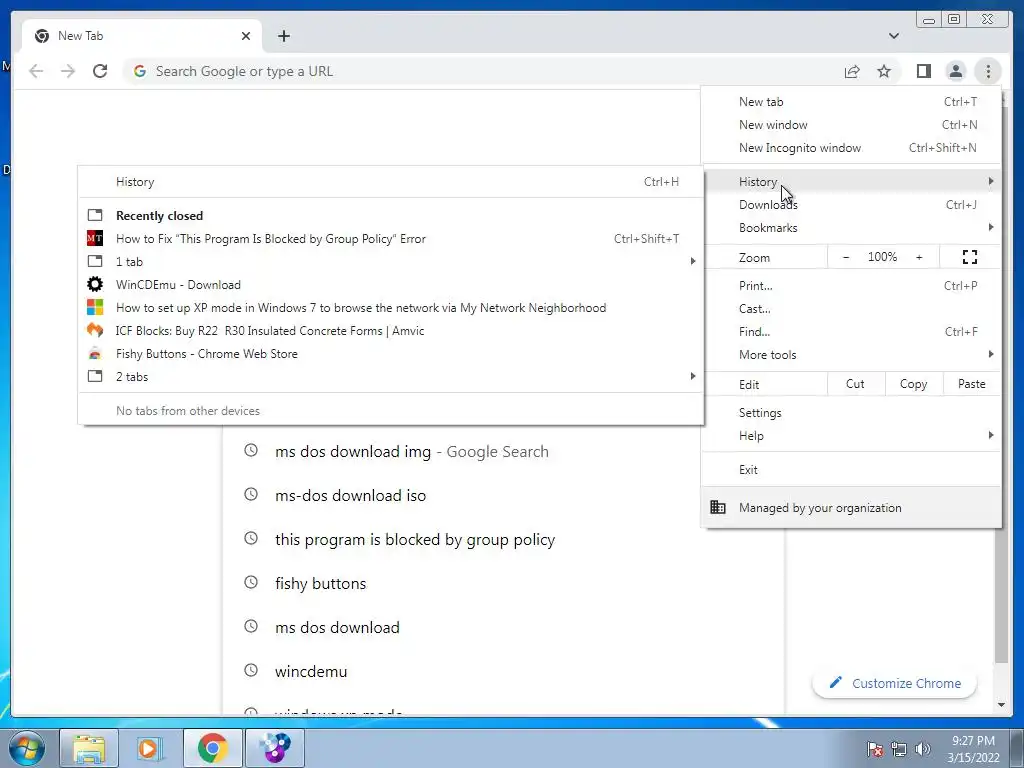Select New tab menu item

851,101
